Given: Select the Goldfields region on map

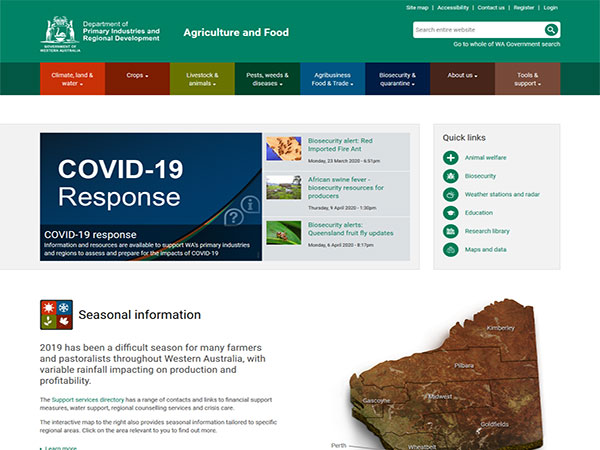Looking at the screenshot, I should click(494, 424).
